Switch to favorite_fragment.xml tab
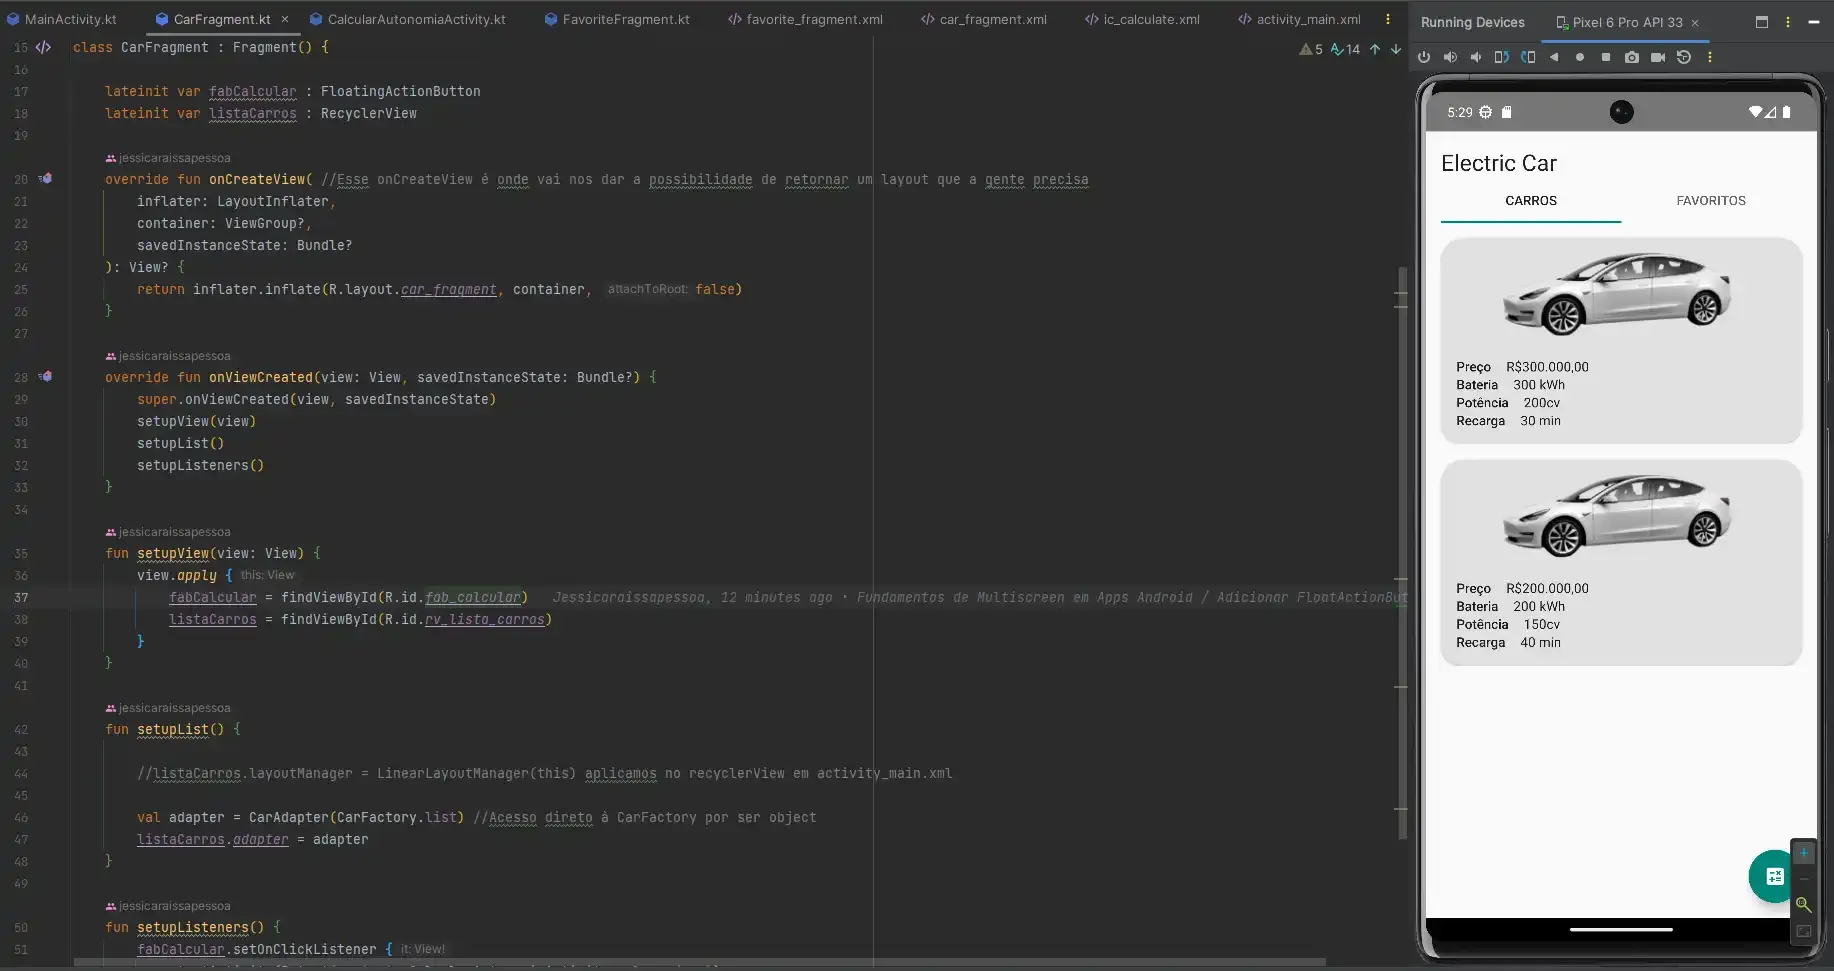Screen dimensions: 1834x971 [805, 19]
